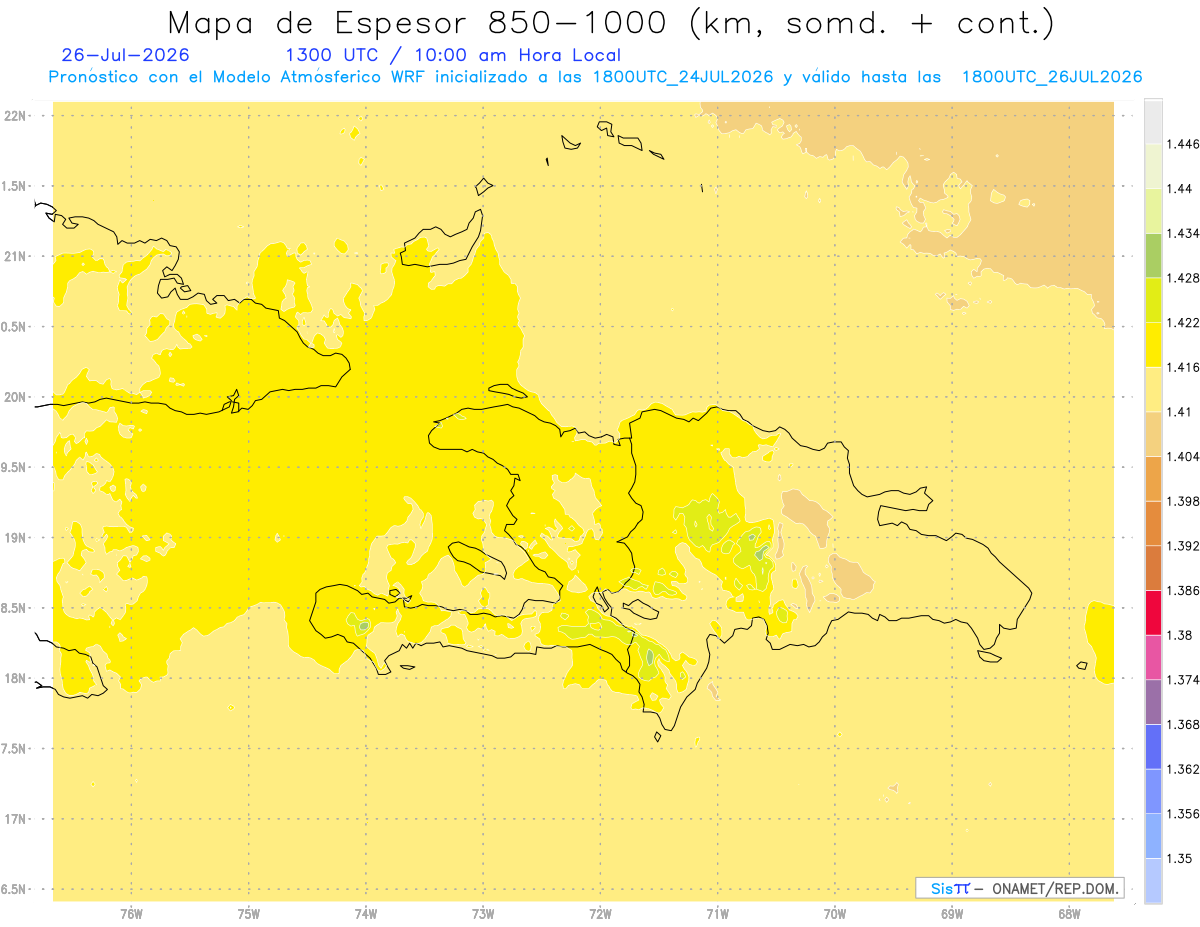Click the 70W longitude label
Screen dimensions: 1200x927
pos(835,914)
